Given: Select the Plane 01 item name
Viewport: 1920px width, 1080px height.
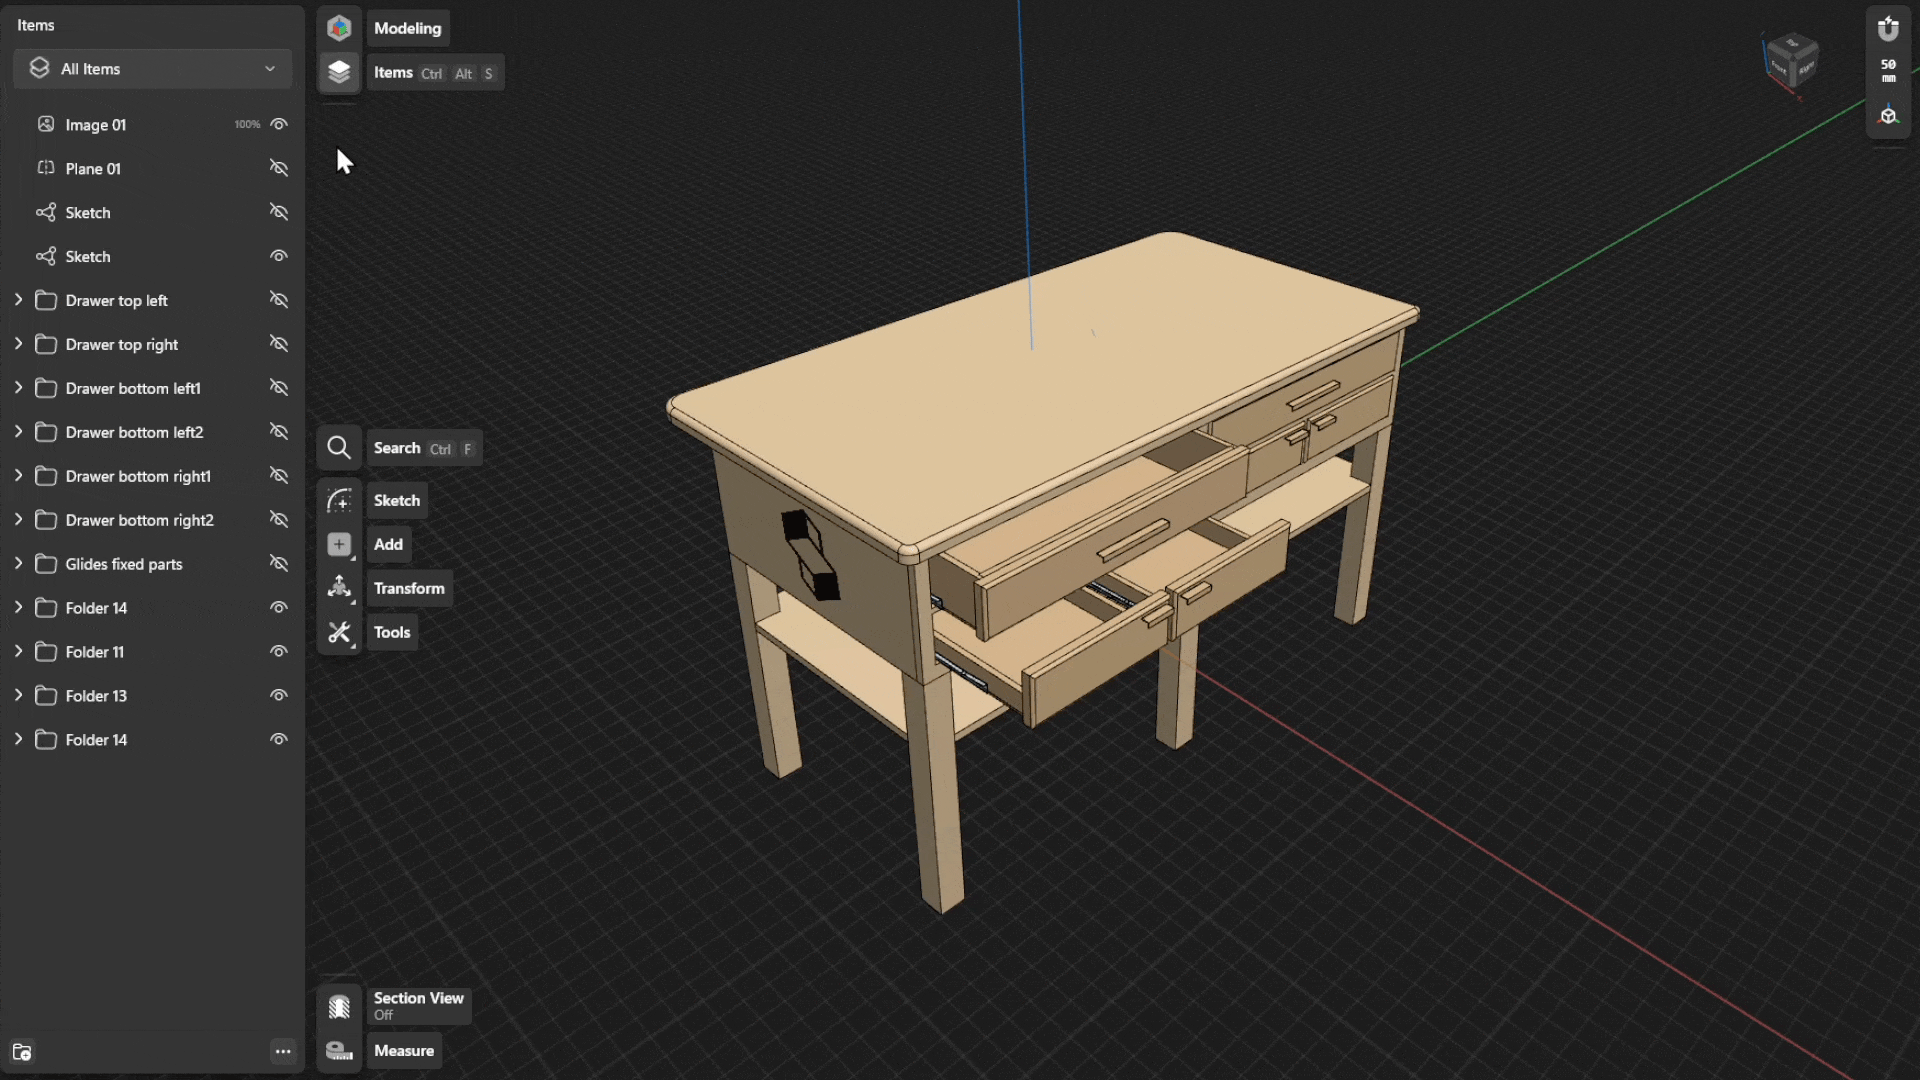Looking at the screenshot, I should click(x=93, y=169).
